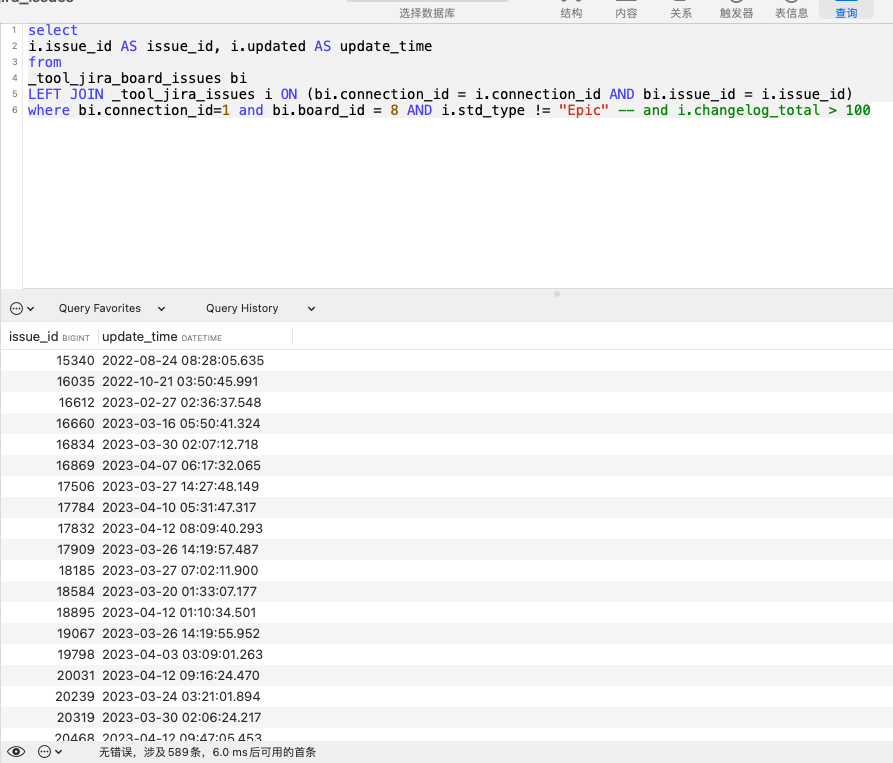Select the row with issue_id 17506

[x=446, y=486]
